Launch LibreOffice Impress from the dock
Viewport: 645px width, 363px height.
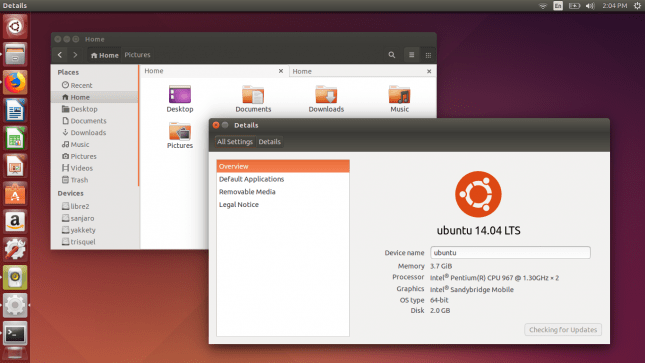(15, 166)
